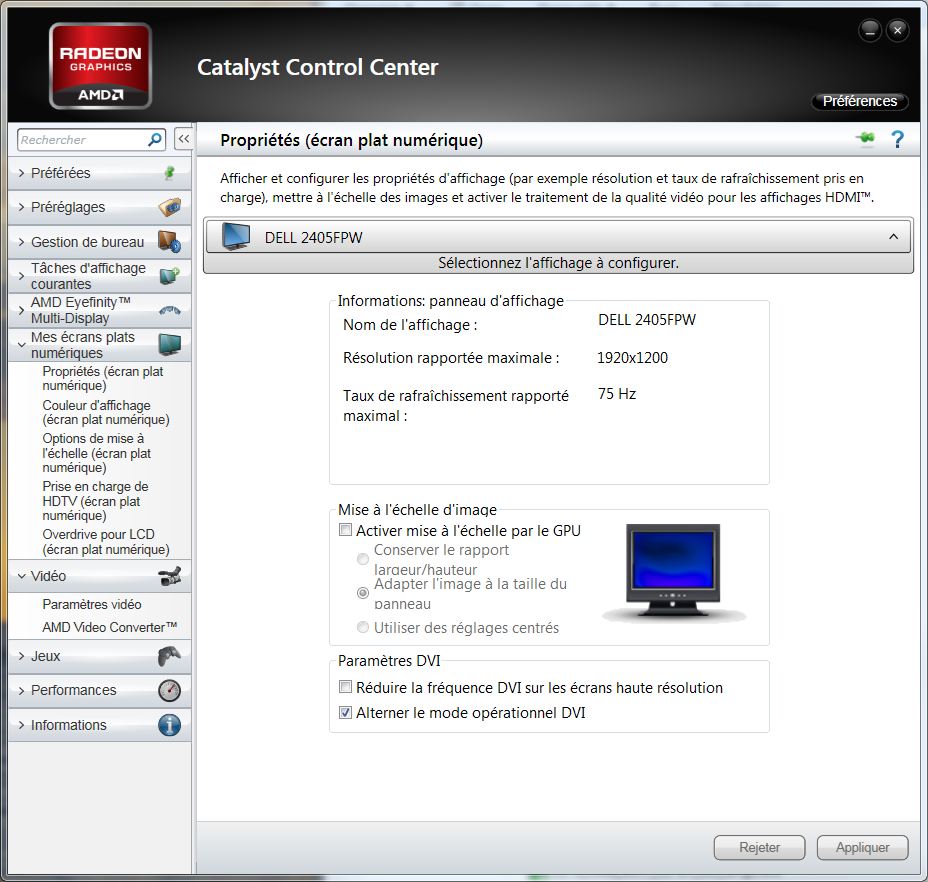Collapse Mes écrans plats numériques section

pyautogui.click(x=21, y=345)
